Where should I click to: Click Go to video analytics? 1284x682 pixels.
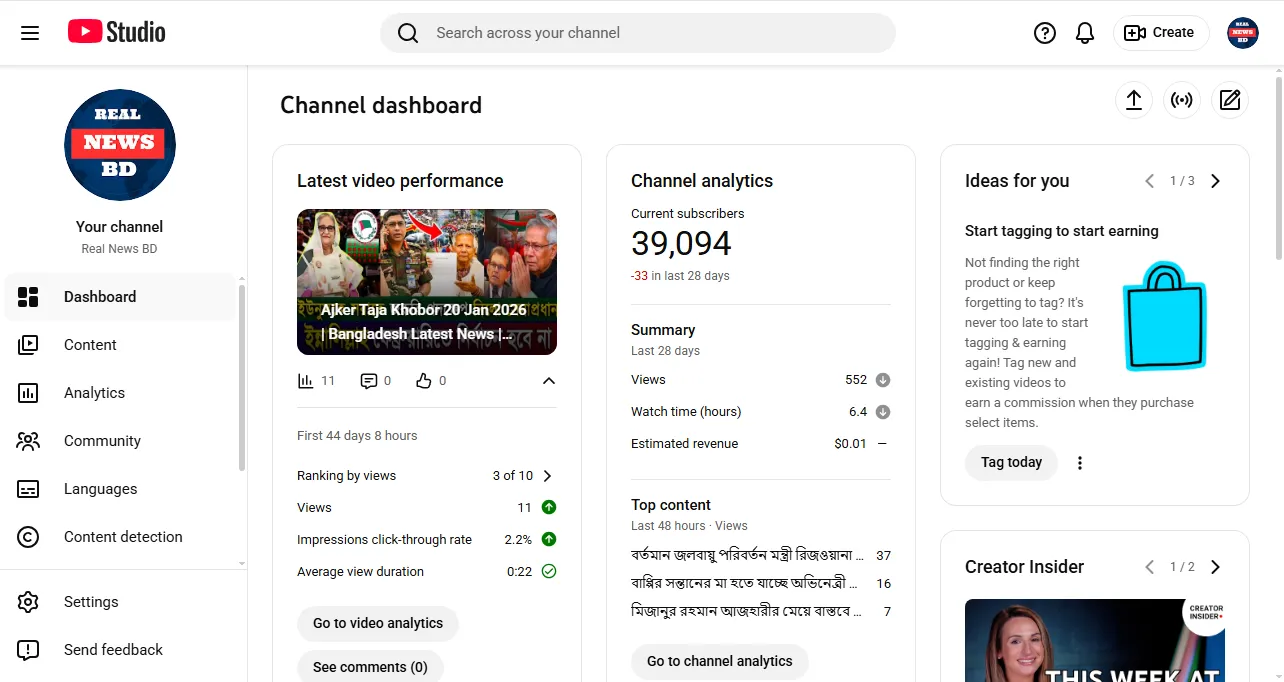pyautogui.click(x=378, y=623)
